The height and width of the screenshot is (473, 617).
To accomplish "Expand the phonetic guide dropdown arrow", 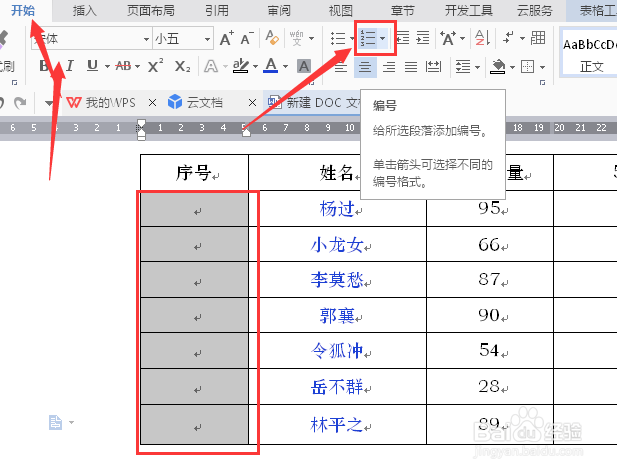I will tap(311, 39).
